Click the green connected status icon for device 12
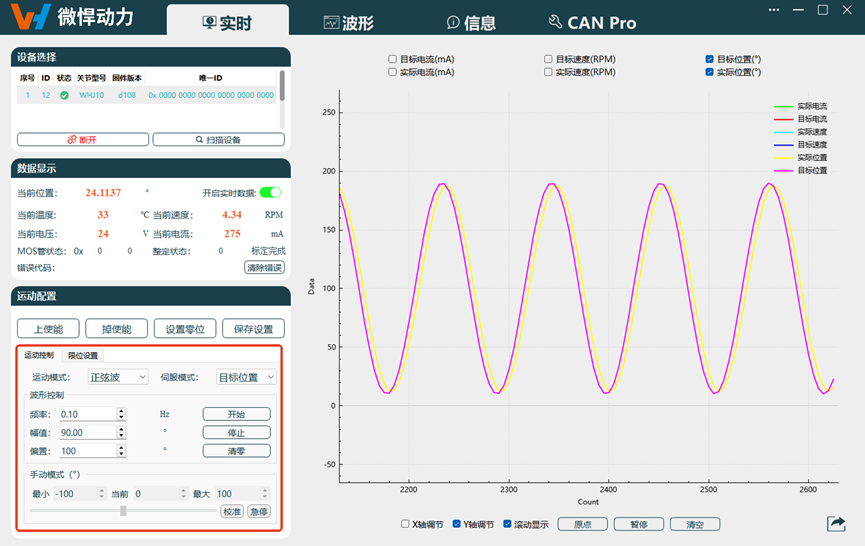The image size is (865, 546). [64, 95]
